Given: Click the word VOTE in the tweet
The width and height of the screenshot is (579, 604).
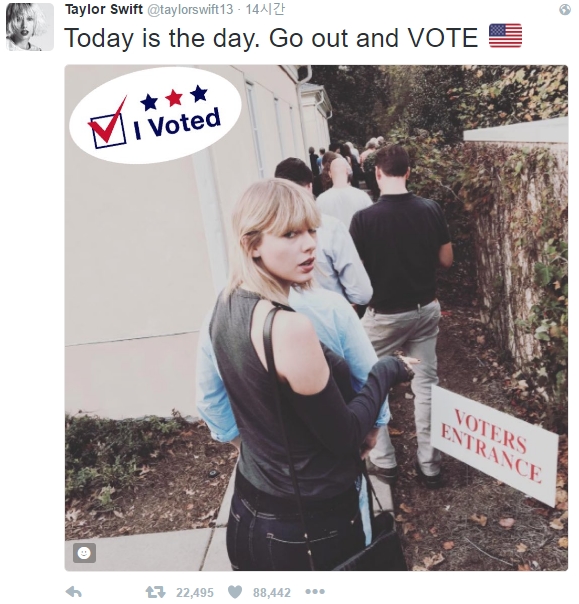Looking at the screenshot, I should [x=443, y=37].
